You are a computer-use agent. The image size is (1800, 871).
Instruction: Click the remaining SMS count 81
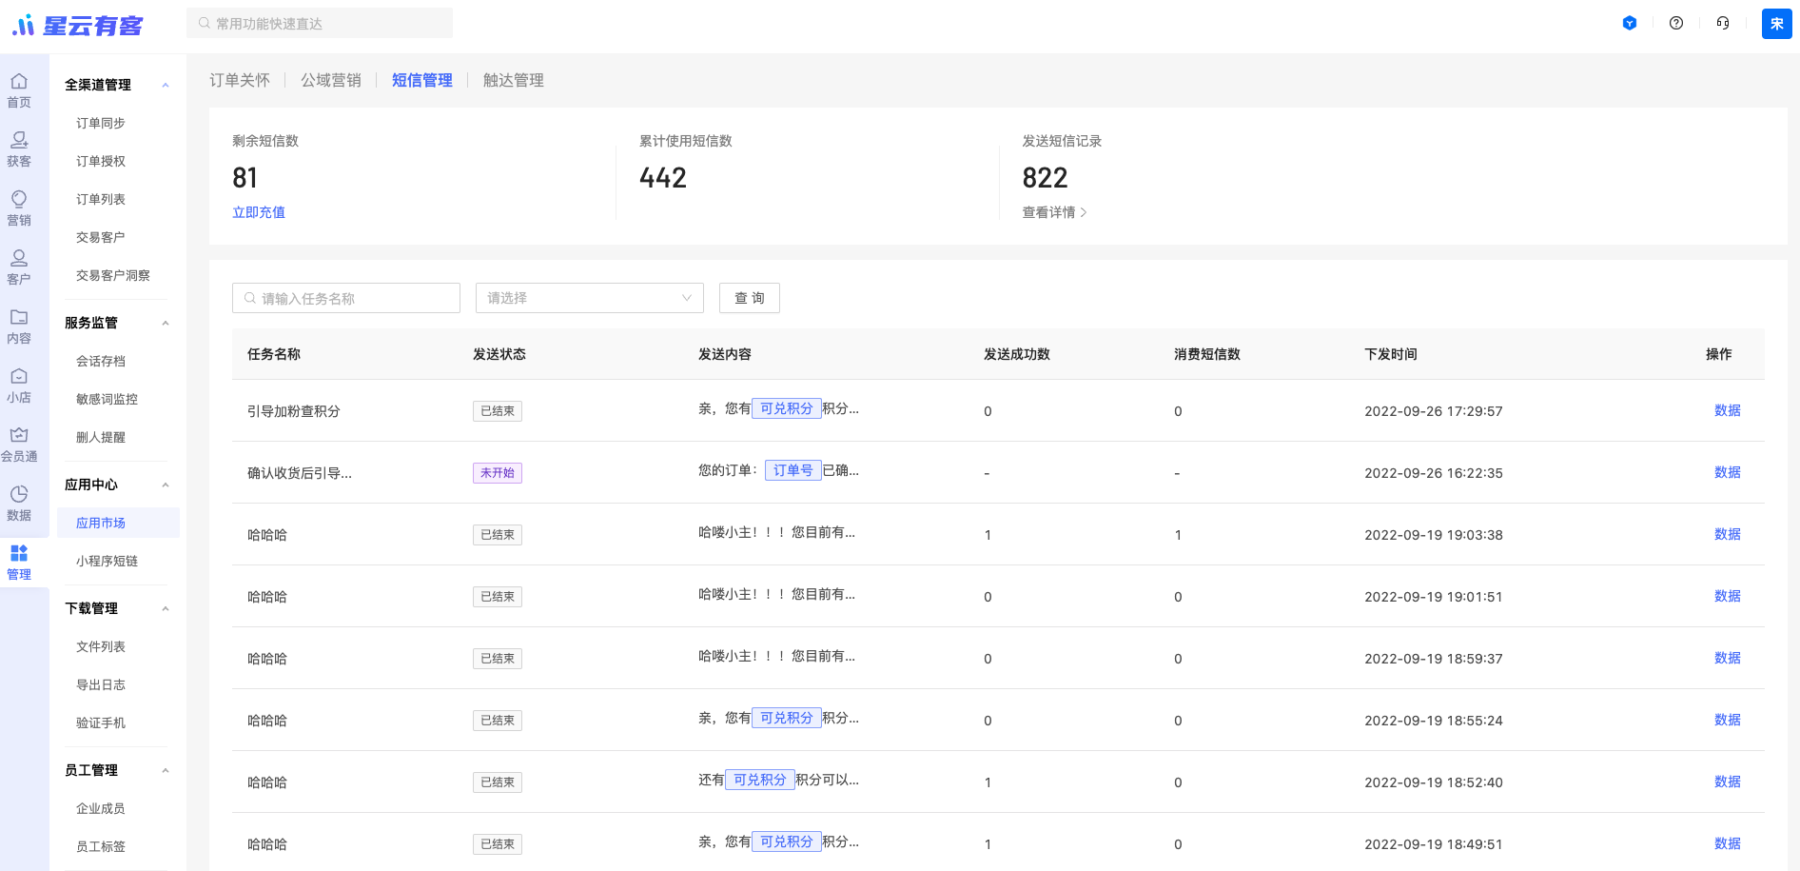coord(245,178)
